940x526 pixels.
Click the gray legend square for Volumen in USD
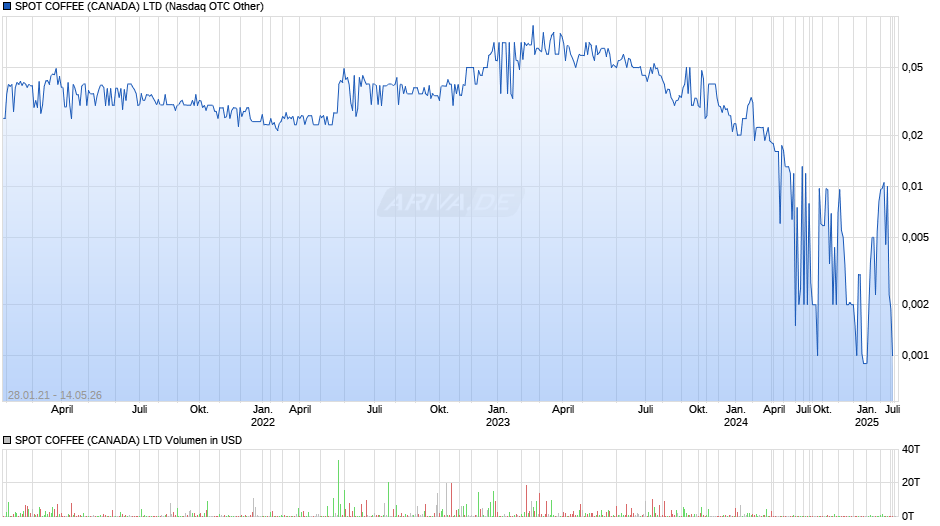[7, 440]
